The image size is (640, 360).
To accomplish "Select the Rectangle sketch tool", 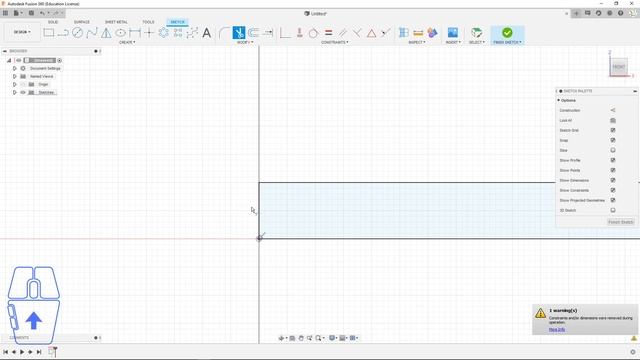I will 49,33.
